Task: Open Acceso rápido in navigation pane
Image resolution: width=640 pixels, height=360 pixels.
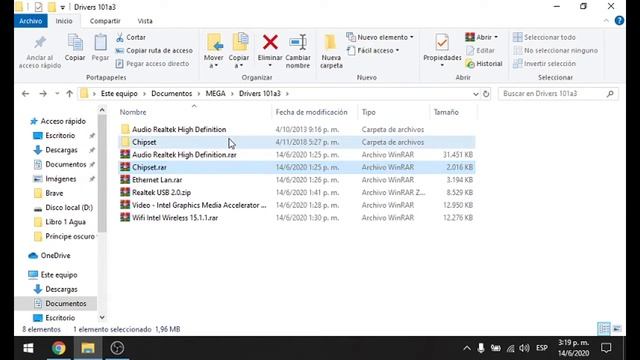Action: (63, 121)
